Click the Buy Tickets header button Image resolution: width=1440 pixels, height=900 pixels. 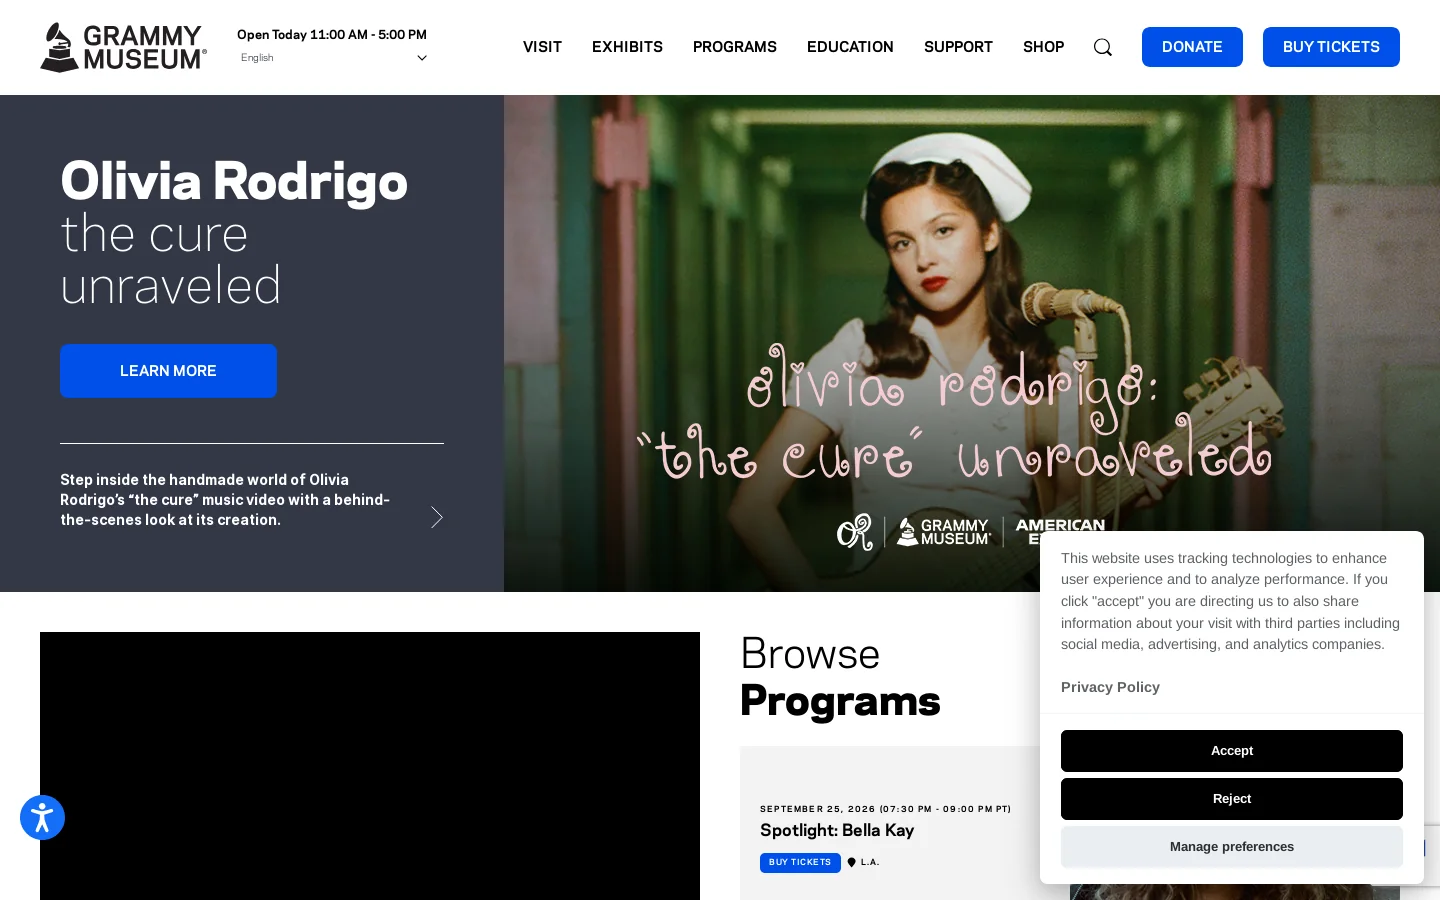pos(1331,47)
